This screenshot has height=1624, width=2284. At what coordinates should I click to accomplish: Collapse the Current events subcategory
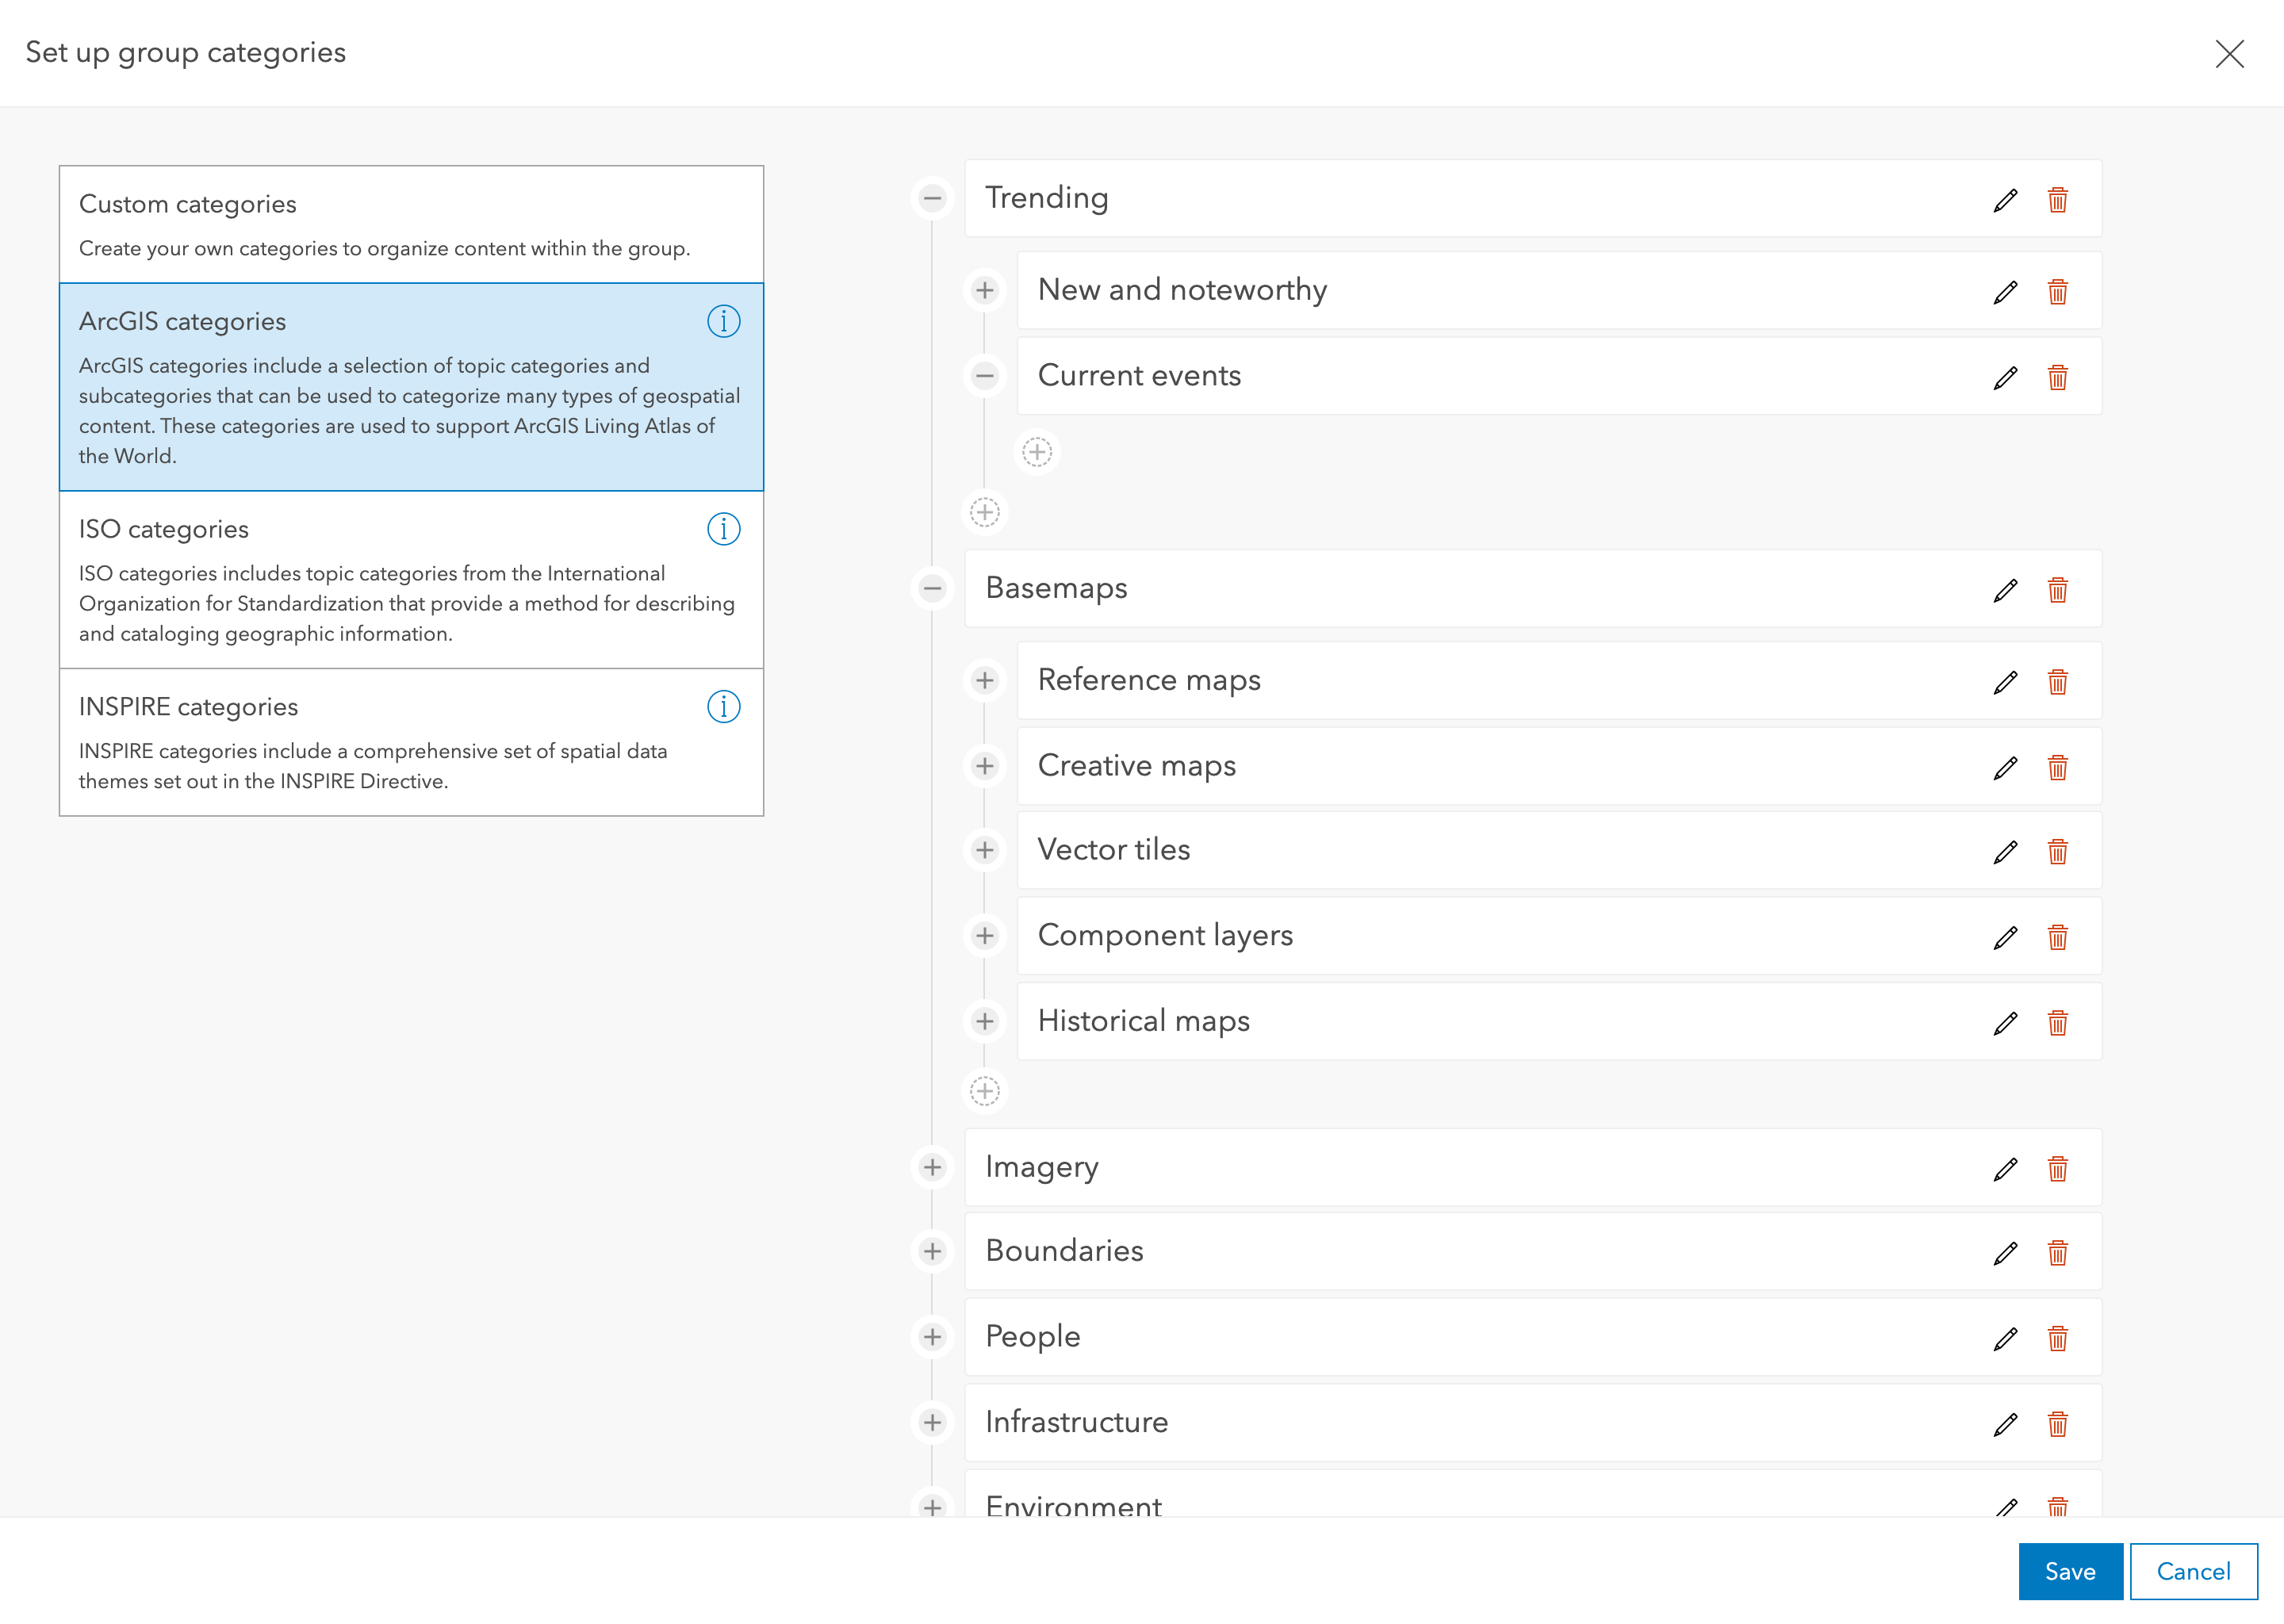tap(984, 376)
